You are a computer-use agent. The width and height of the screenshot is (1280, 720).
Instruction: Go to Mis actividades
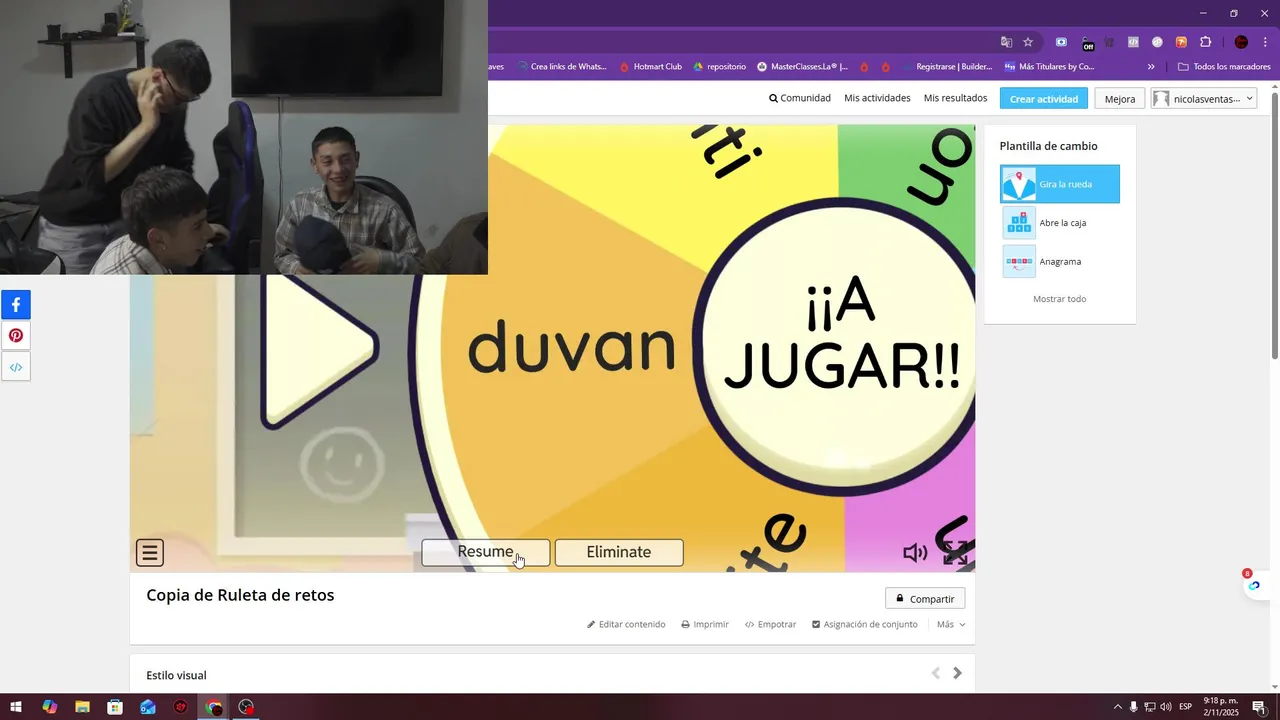tap(877, 98)
